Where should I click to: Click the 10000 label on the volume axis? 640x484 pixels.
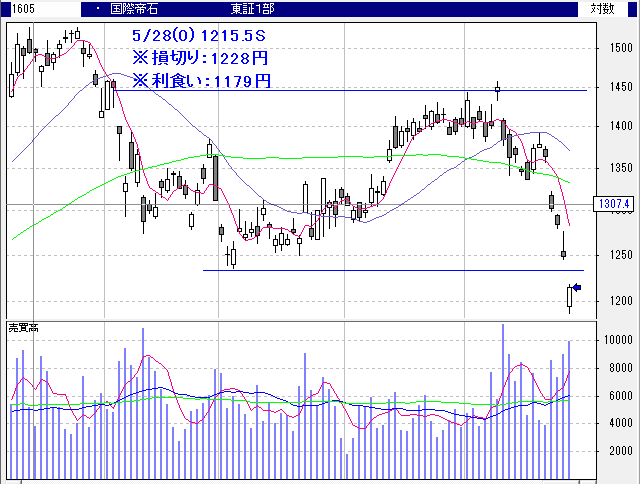(614, 340)
